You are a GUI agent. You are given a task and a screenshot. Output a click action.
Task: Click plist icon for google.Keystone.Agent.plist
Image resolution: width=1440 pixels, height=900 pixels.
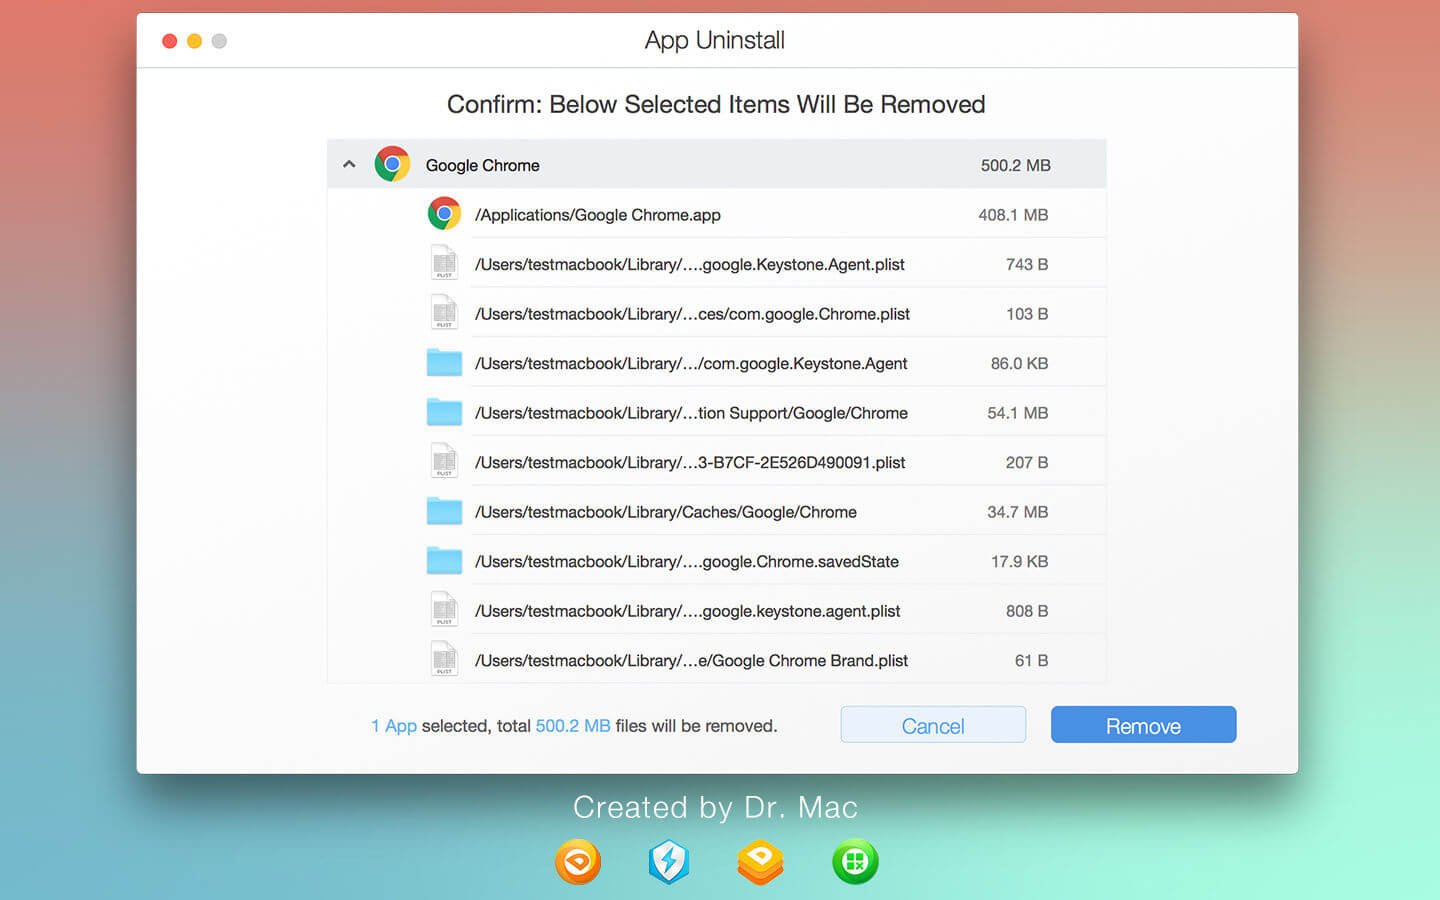pyautogui.click(x=444, y=263)
